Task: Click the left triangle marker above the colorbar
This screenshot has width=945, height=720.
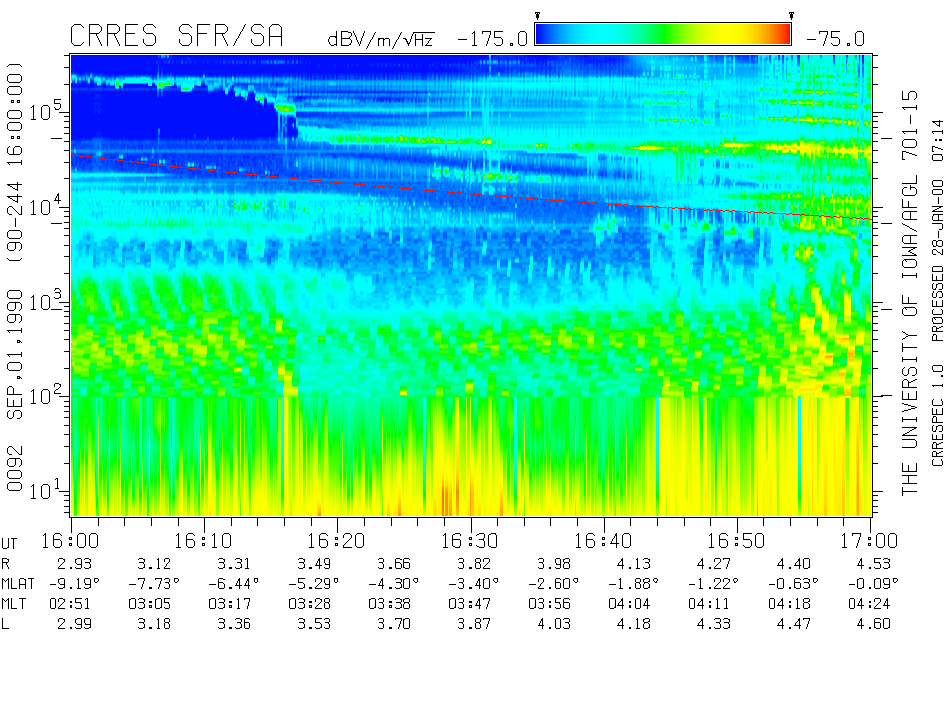Action: (x=537, y=16)
